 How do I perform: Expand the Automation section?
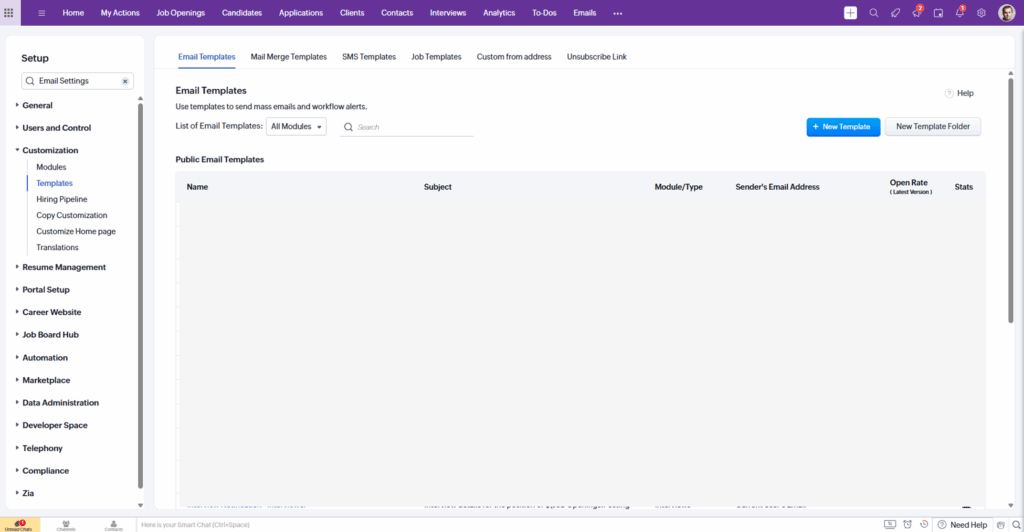pyautogui.click(x=45, y=357)
